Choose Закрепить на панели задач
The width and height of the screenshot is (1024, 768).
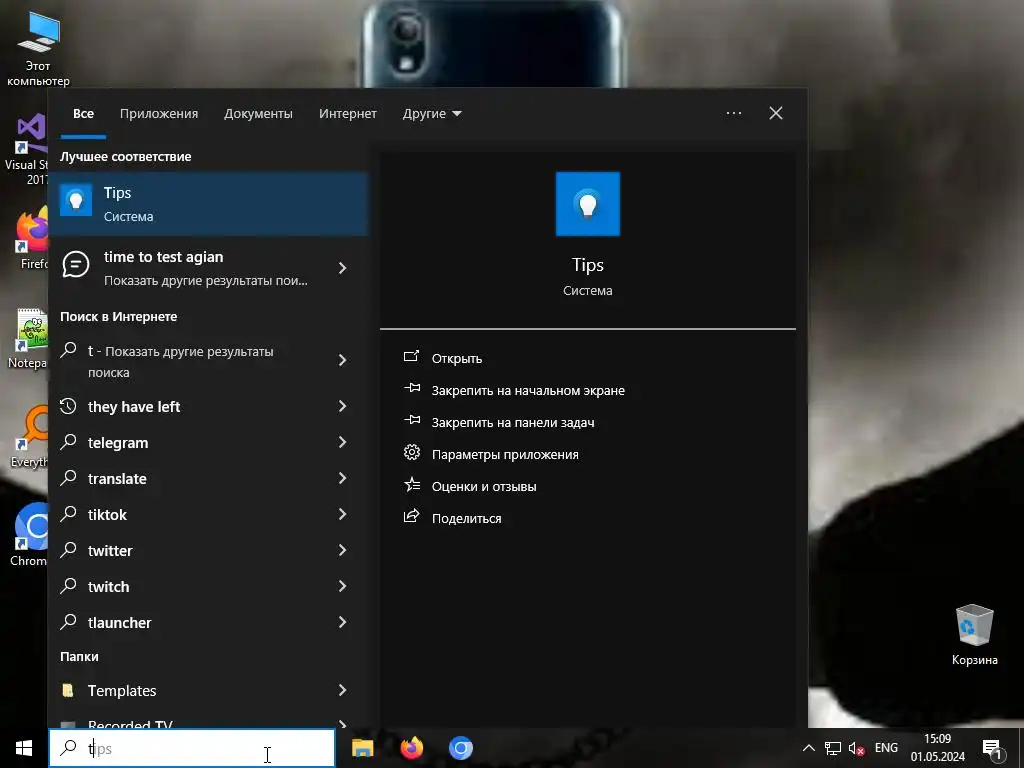[513, 423]
